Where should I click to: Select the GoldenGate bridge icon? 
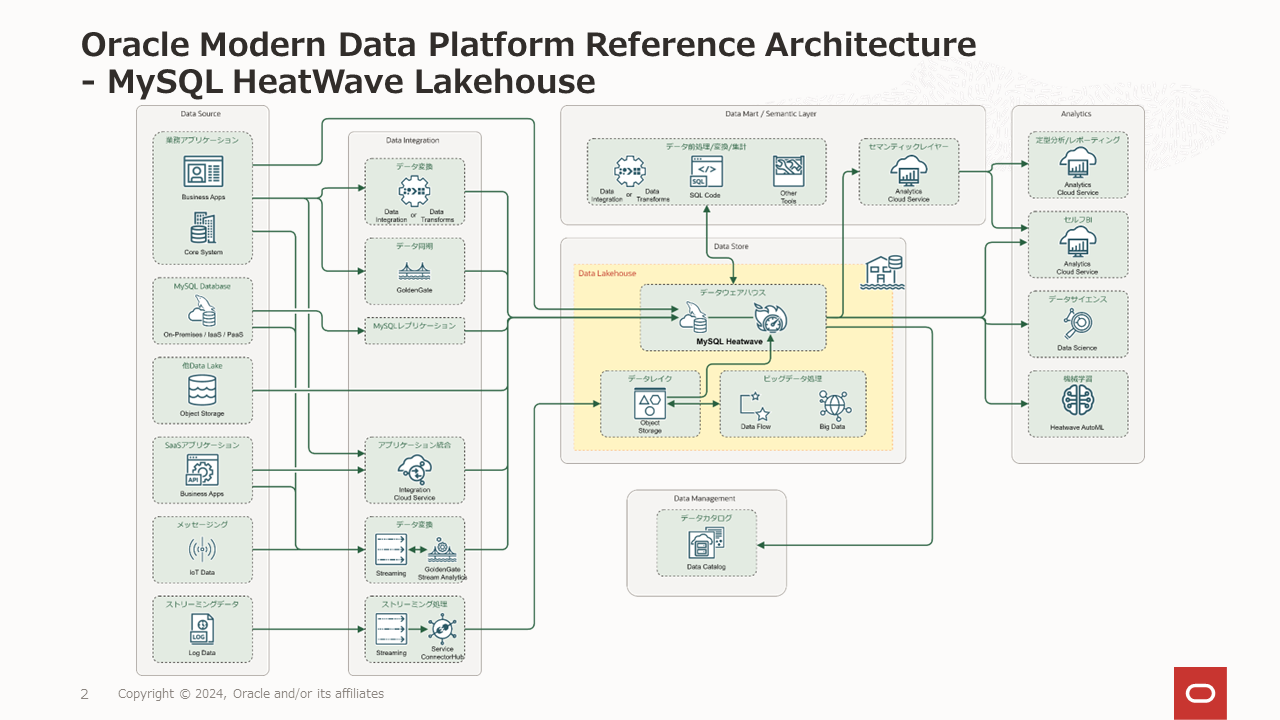coord(414,272)
